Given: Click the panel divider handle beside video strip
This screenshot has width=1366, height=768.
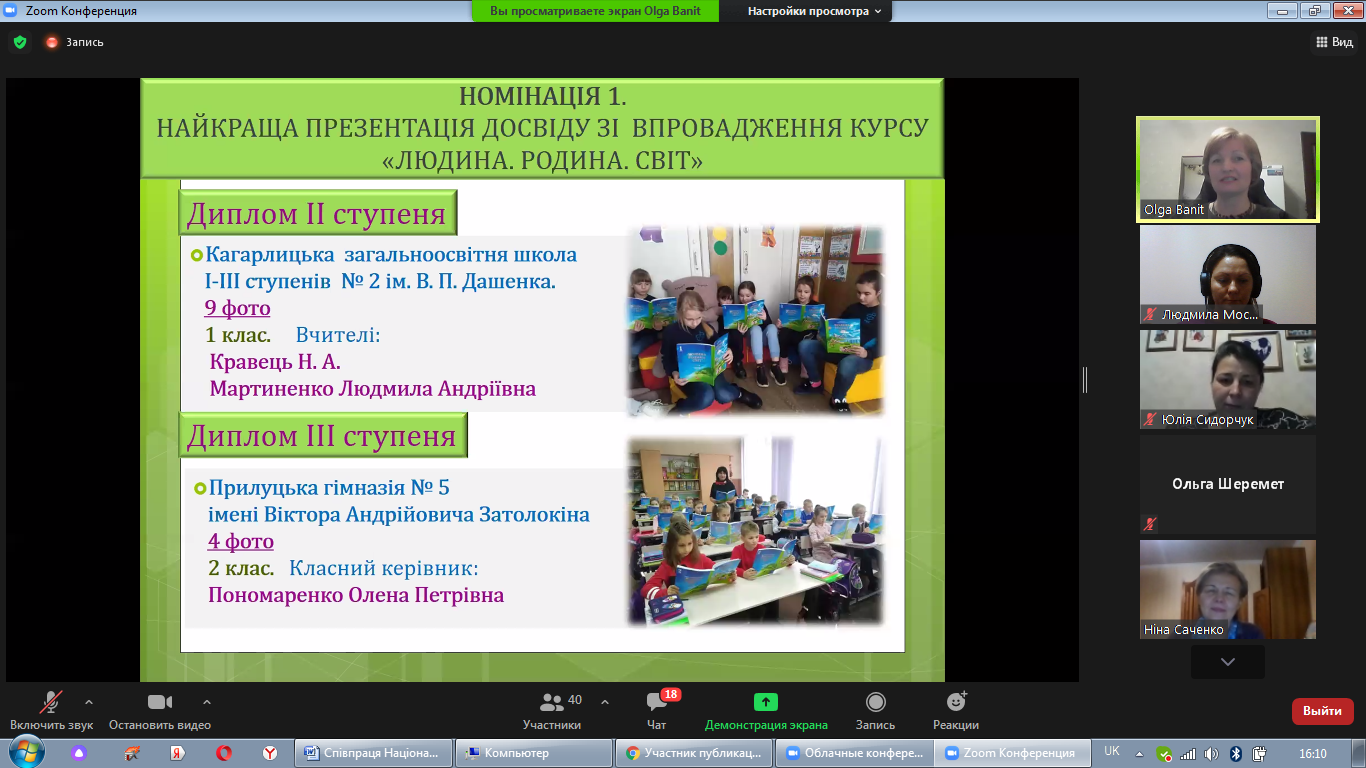Looking at the screenshot, I should pos(1084,380).
